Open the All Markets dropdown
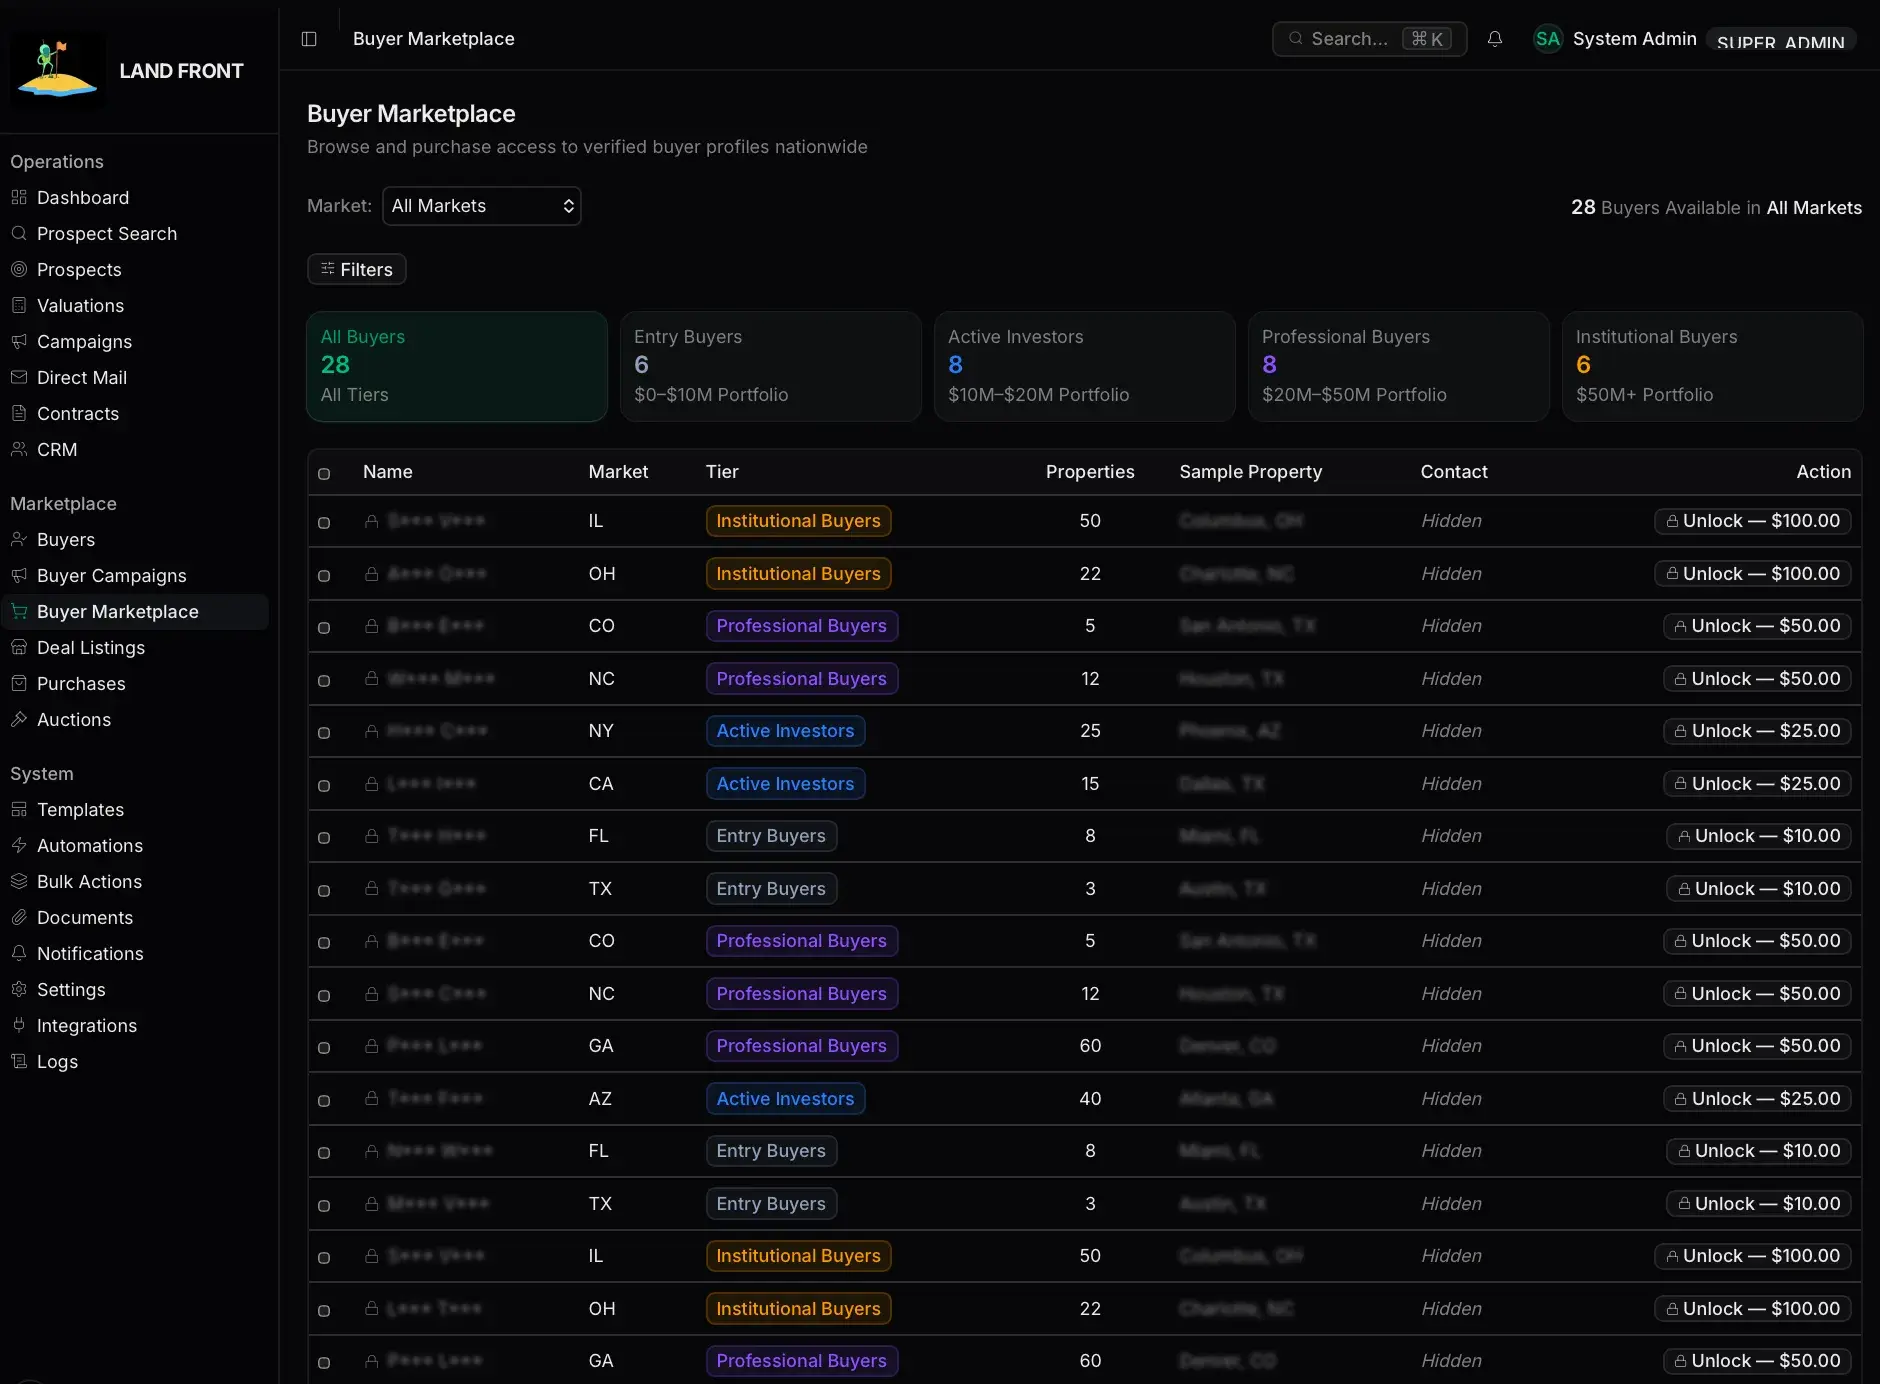Image resolution: width=1880 pixels, height=1384 pixels. point(481,206)
